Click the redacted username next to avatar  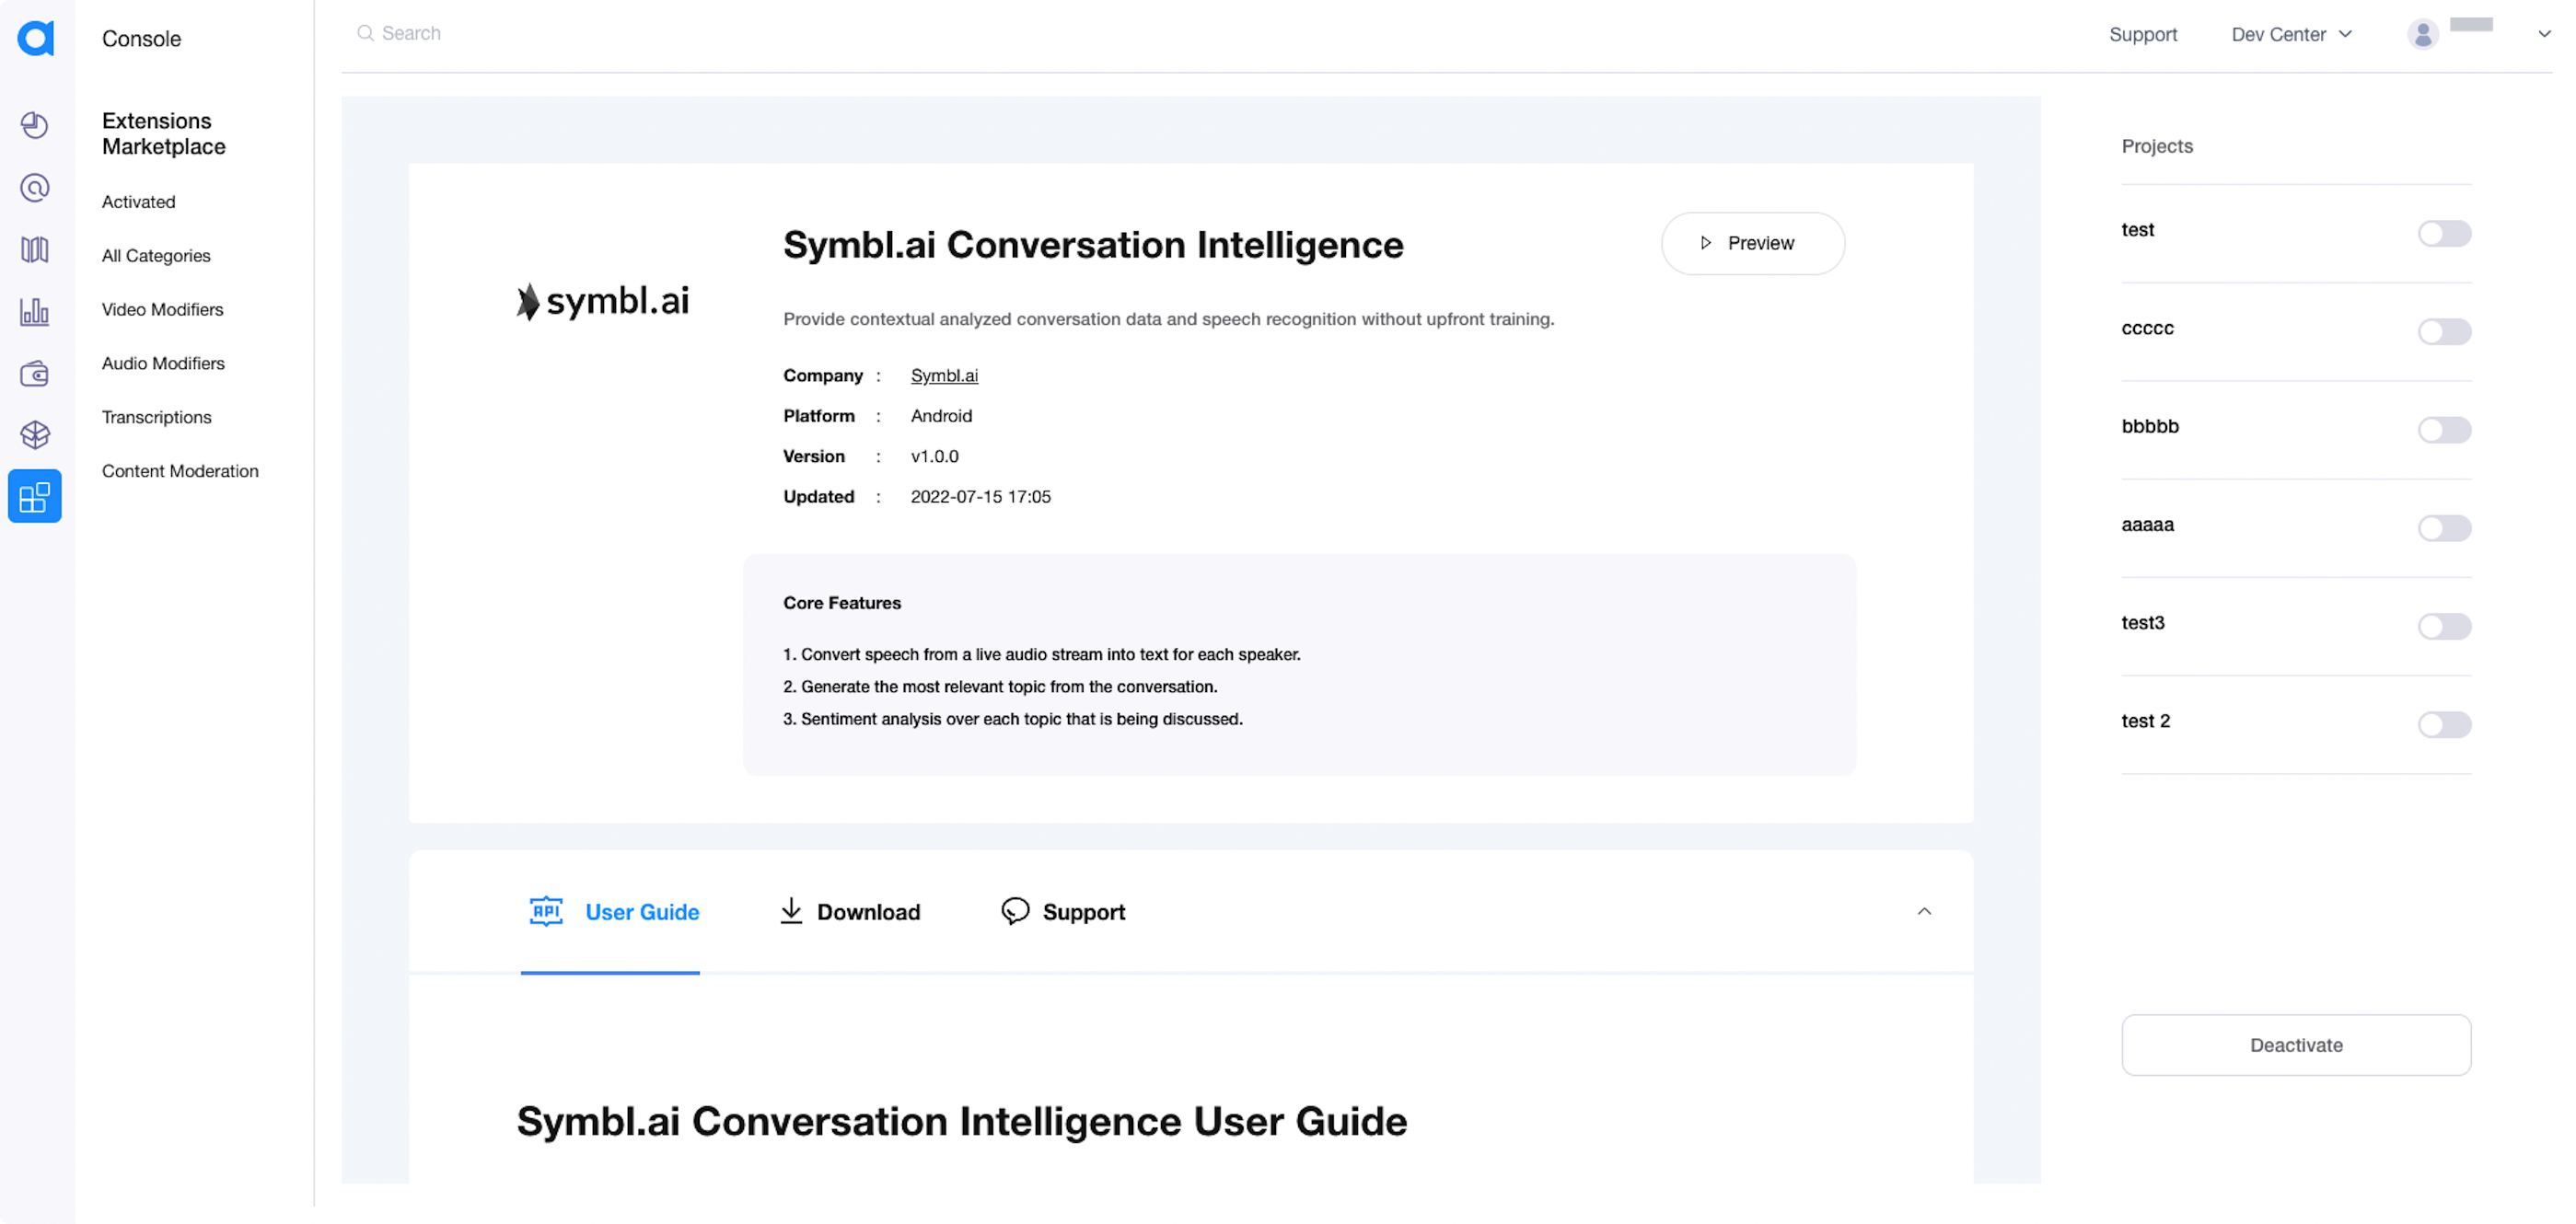(x=2471, y=25)
